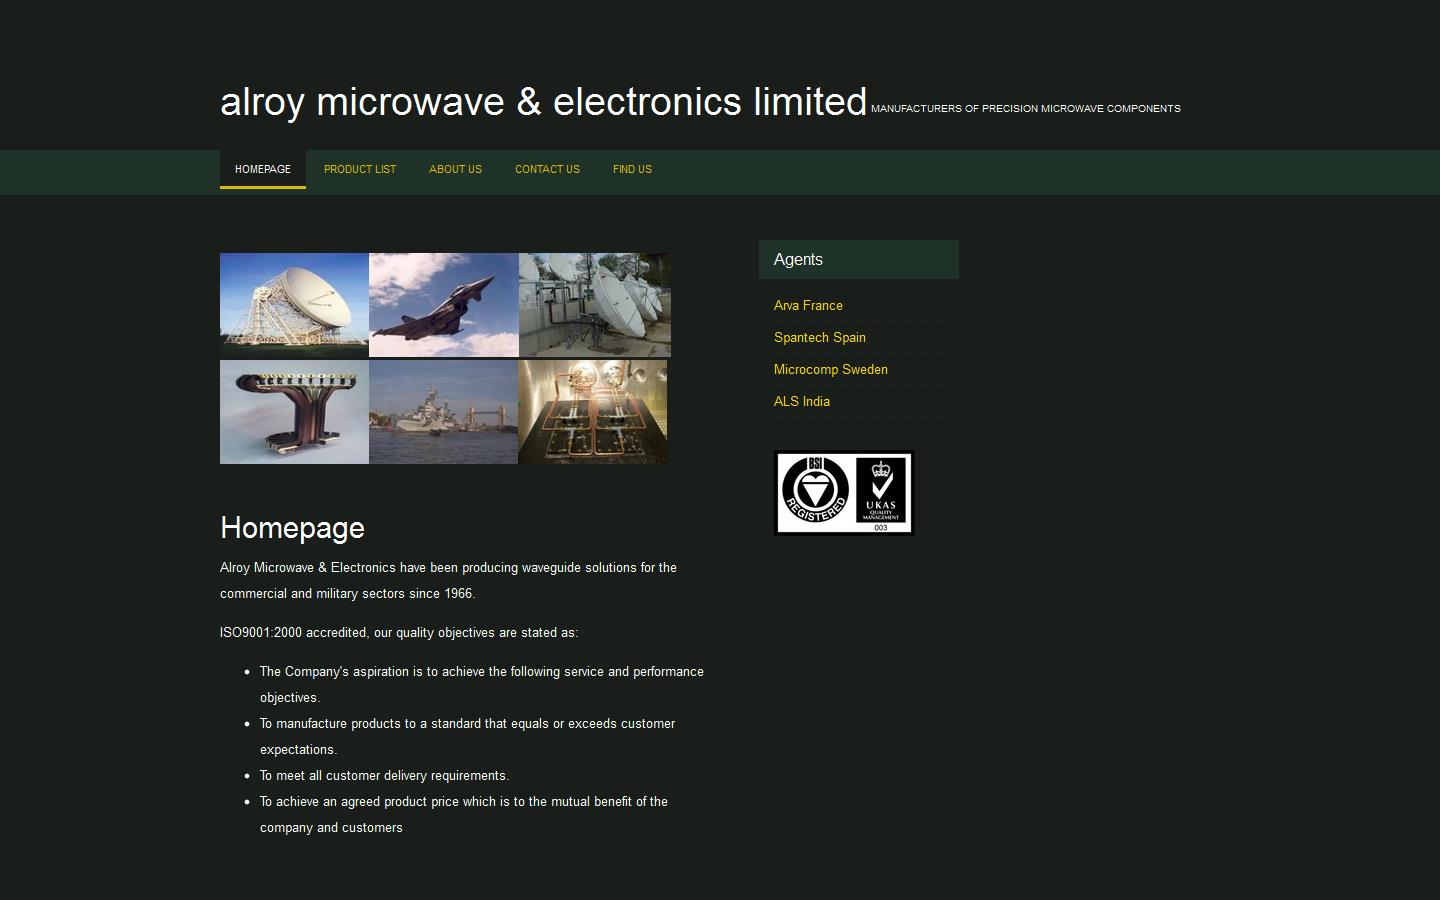Select the fighter jet image
This screenshot has height=900, width=1440.
(x=443, y=305)
